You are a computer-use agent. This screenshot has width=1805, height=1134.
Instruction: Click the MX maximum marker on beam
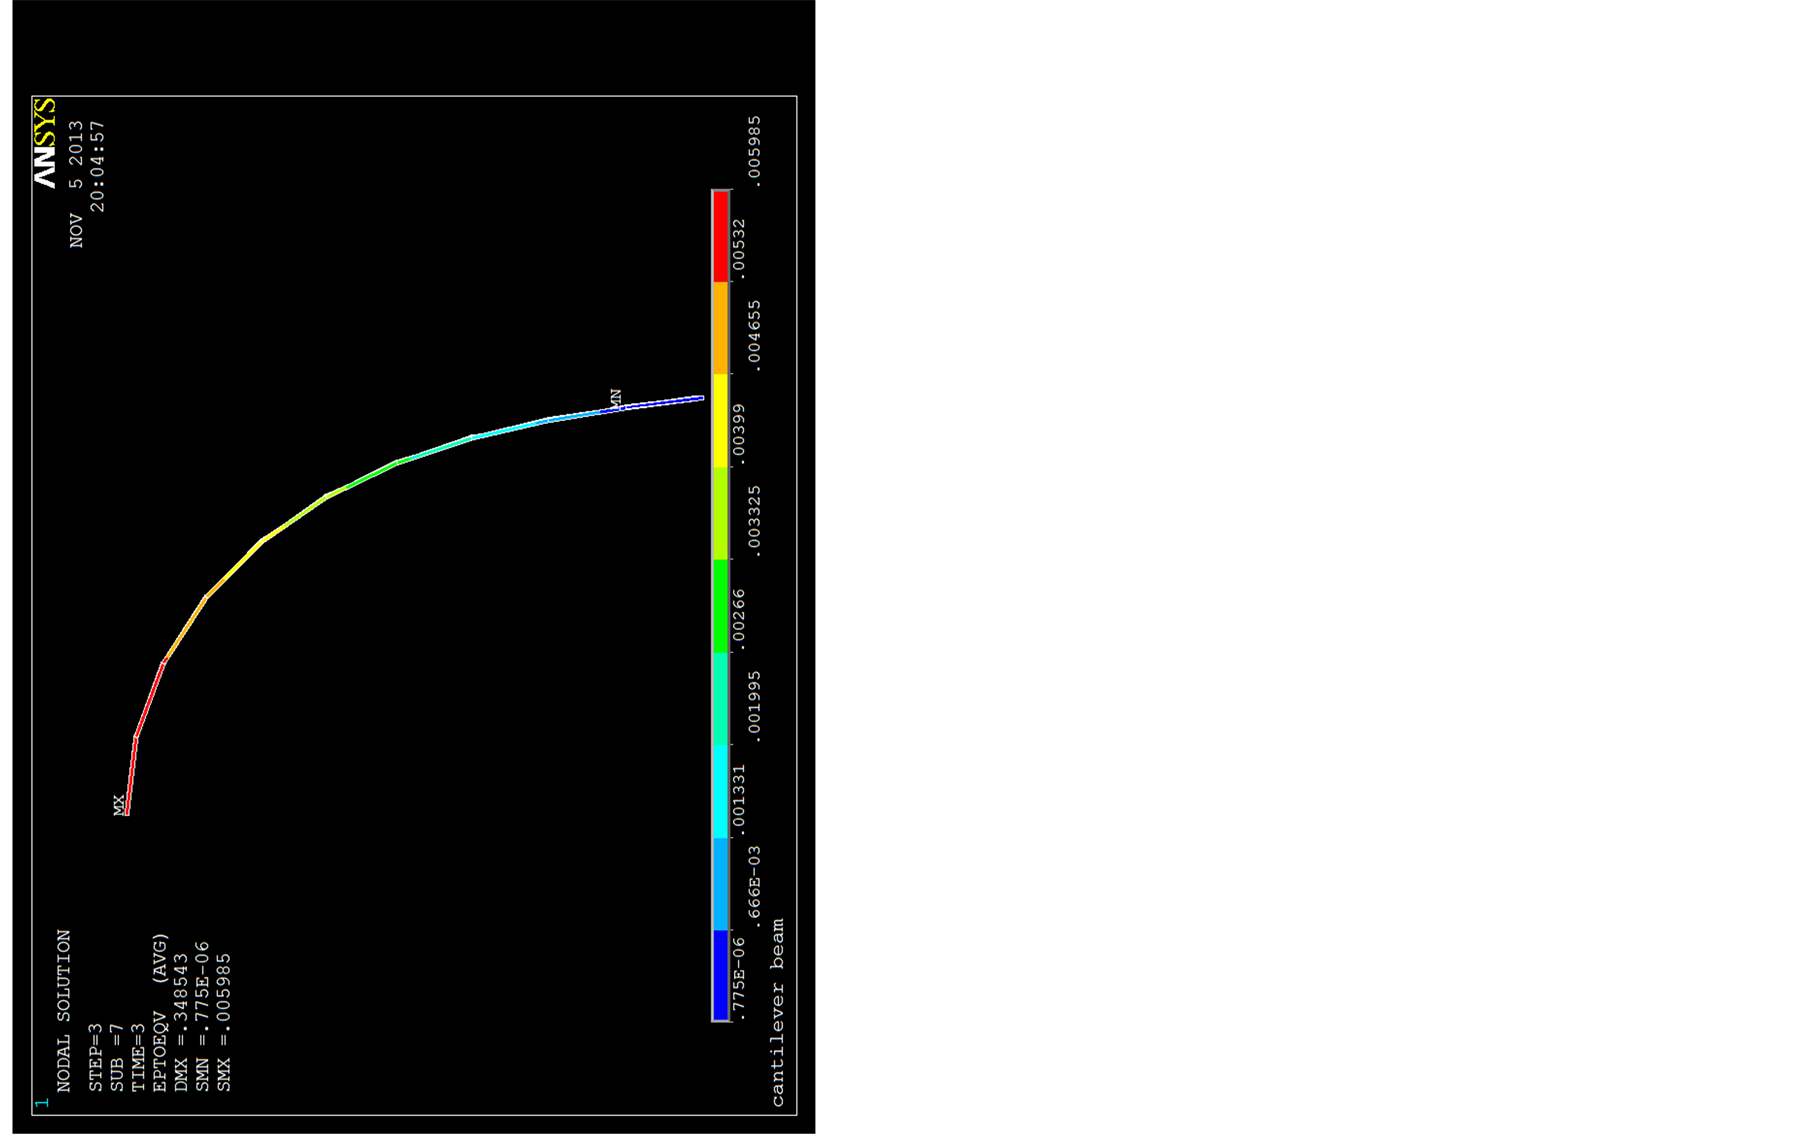click(x=120, y=806)
